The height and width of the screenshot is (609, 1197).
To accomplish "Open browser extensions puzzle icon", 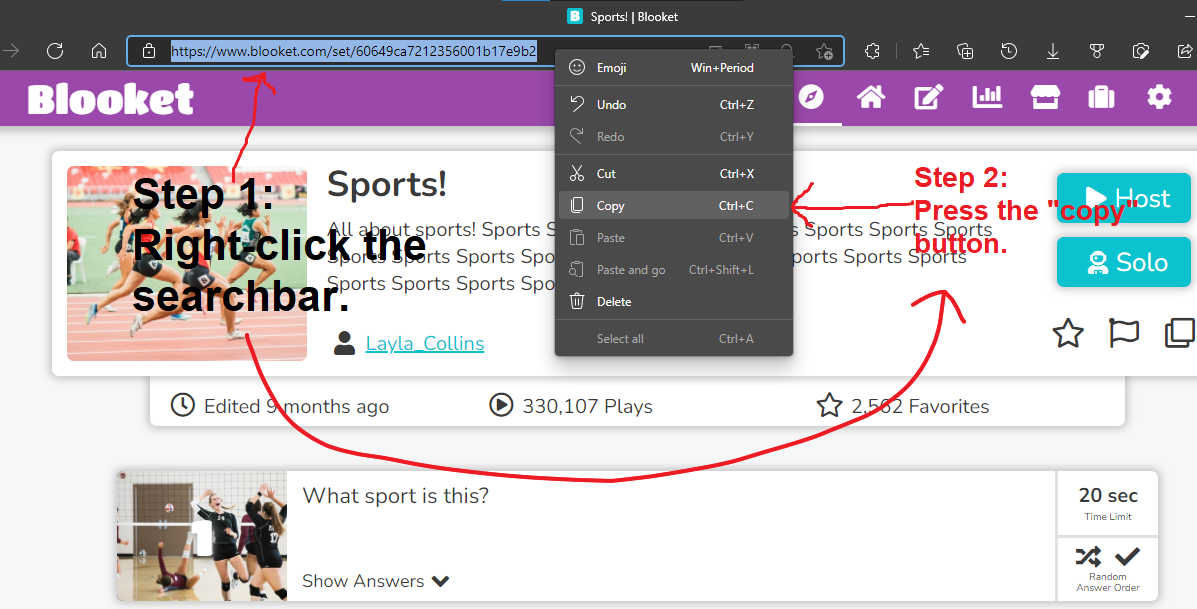I will 872,51.
